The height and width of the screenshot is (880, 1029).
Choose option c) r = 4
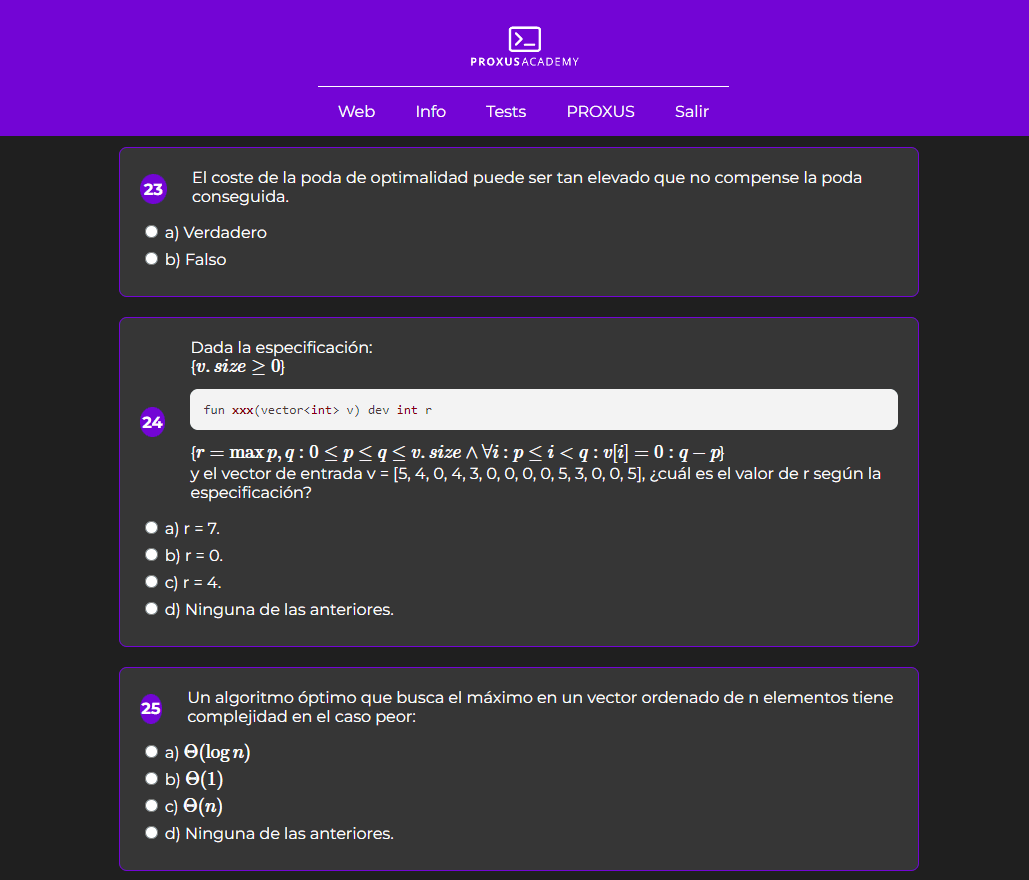click(152, 582)
